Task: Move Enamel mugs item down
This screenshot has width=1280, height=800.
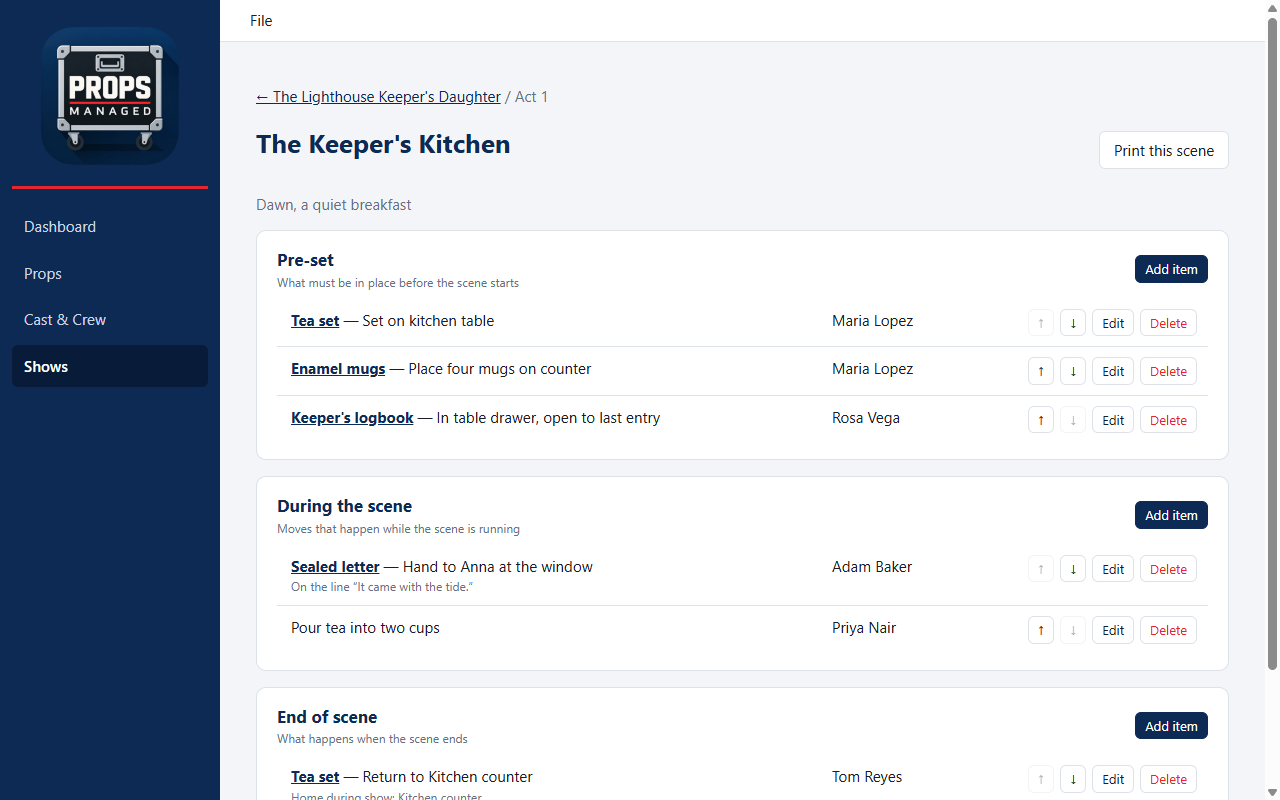Action: pos(1073,371)
